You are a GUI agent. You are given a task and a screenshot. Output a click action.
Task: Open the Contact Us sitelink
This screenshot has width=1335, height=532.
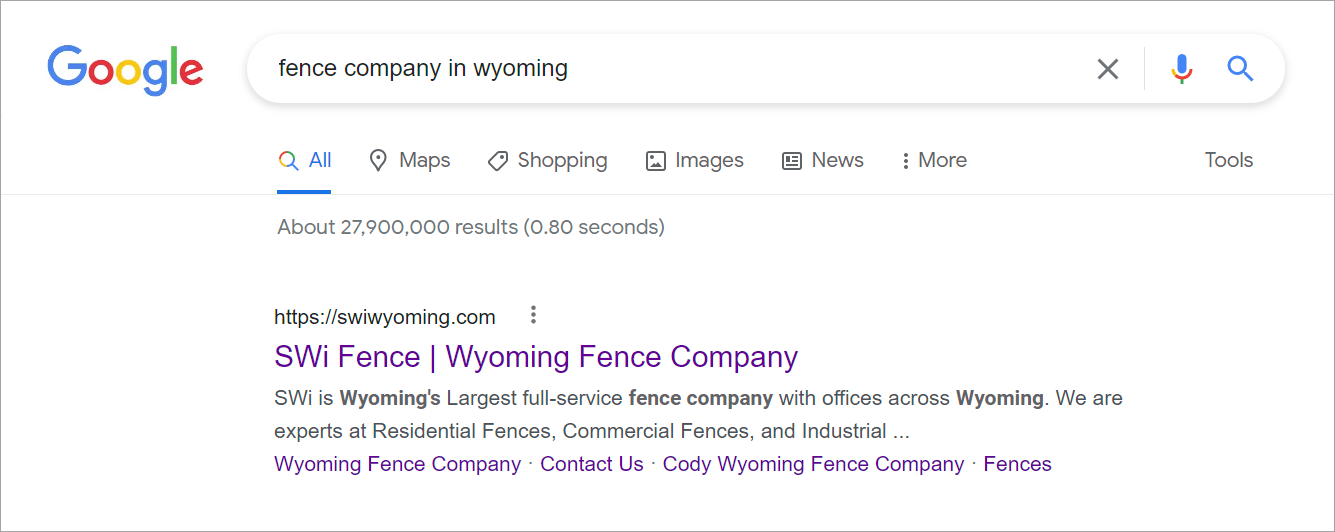[592, 464]
